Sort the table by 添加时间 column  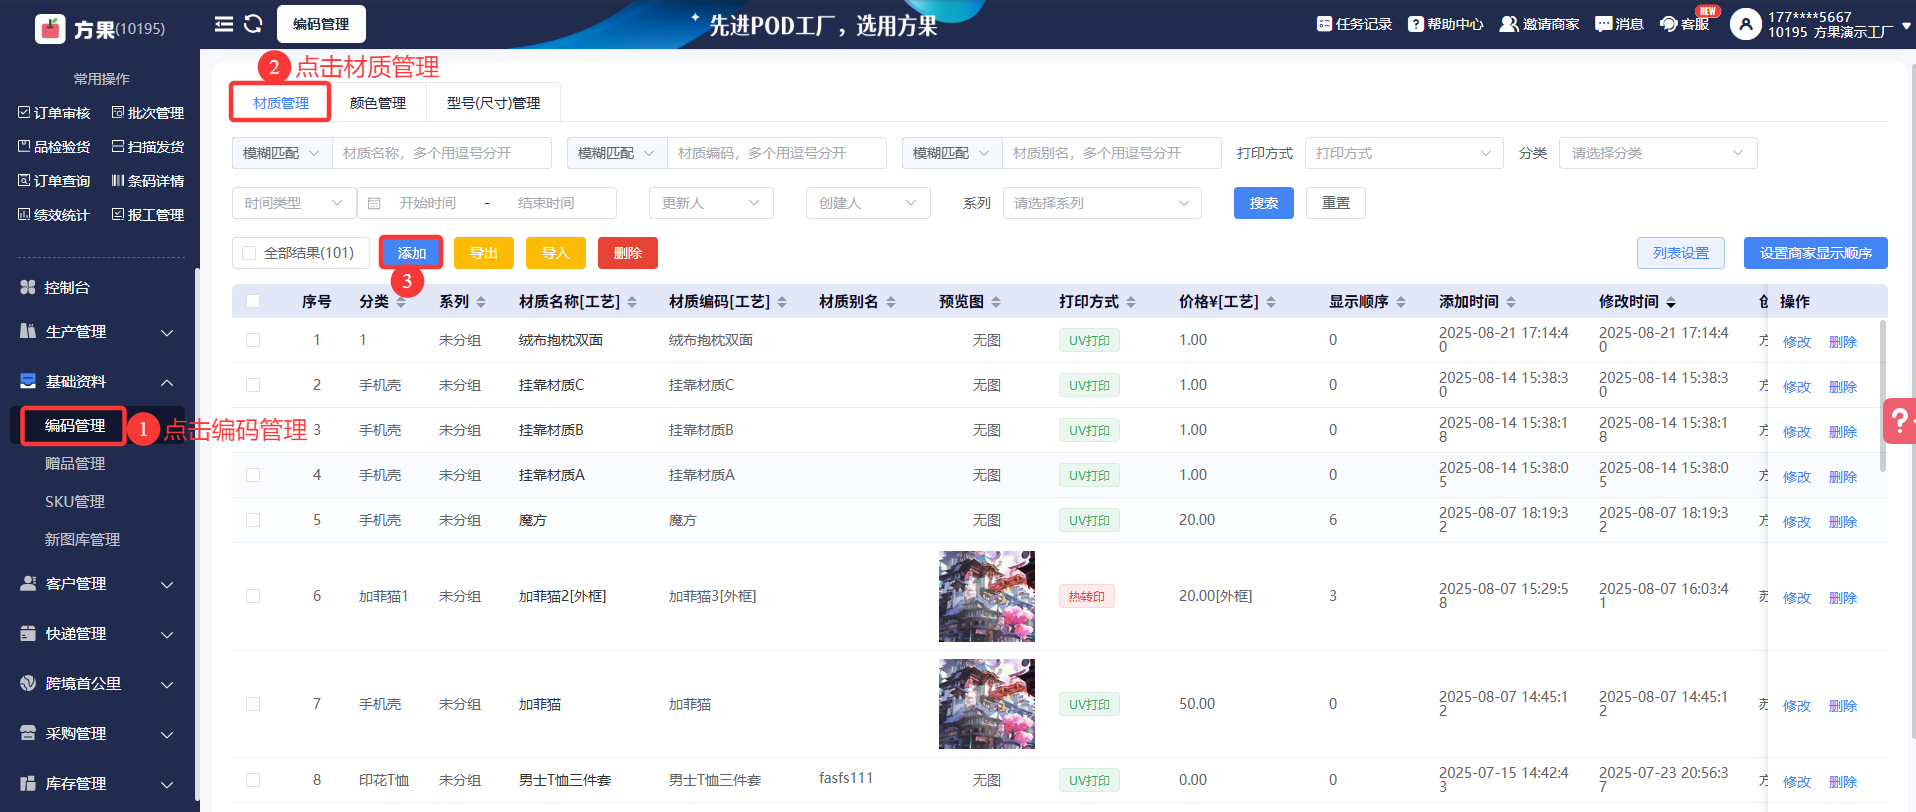tap(1511, 302)
